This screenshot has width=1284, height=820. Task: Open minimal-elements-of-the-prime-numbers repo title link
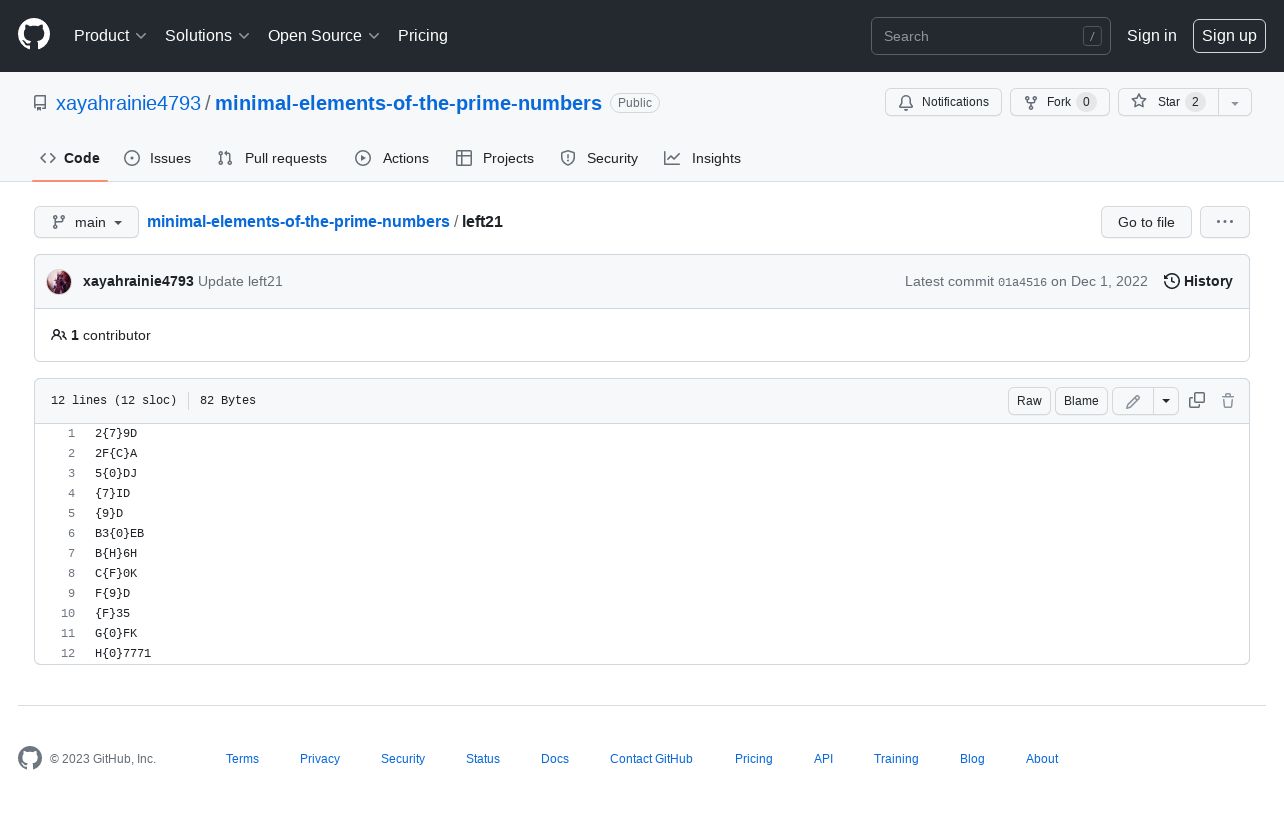[408, 103]
